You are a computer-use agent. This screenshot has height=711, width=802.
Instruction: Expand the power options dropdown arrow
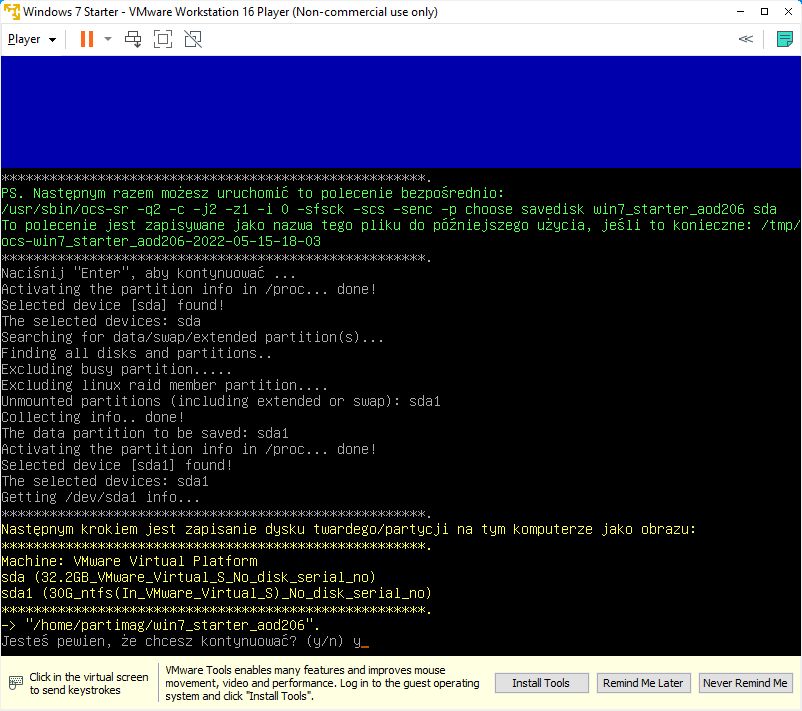click(108, 39)
